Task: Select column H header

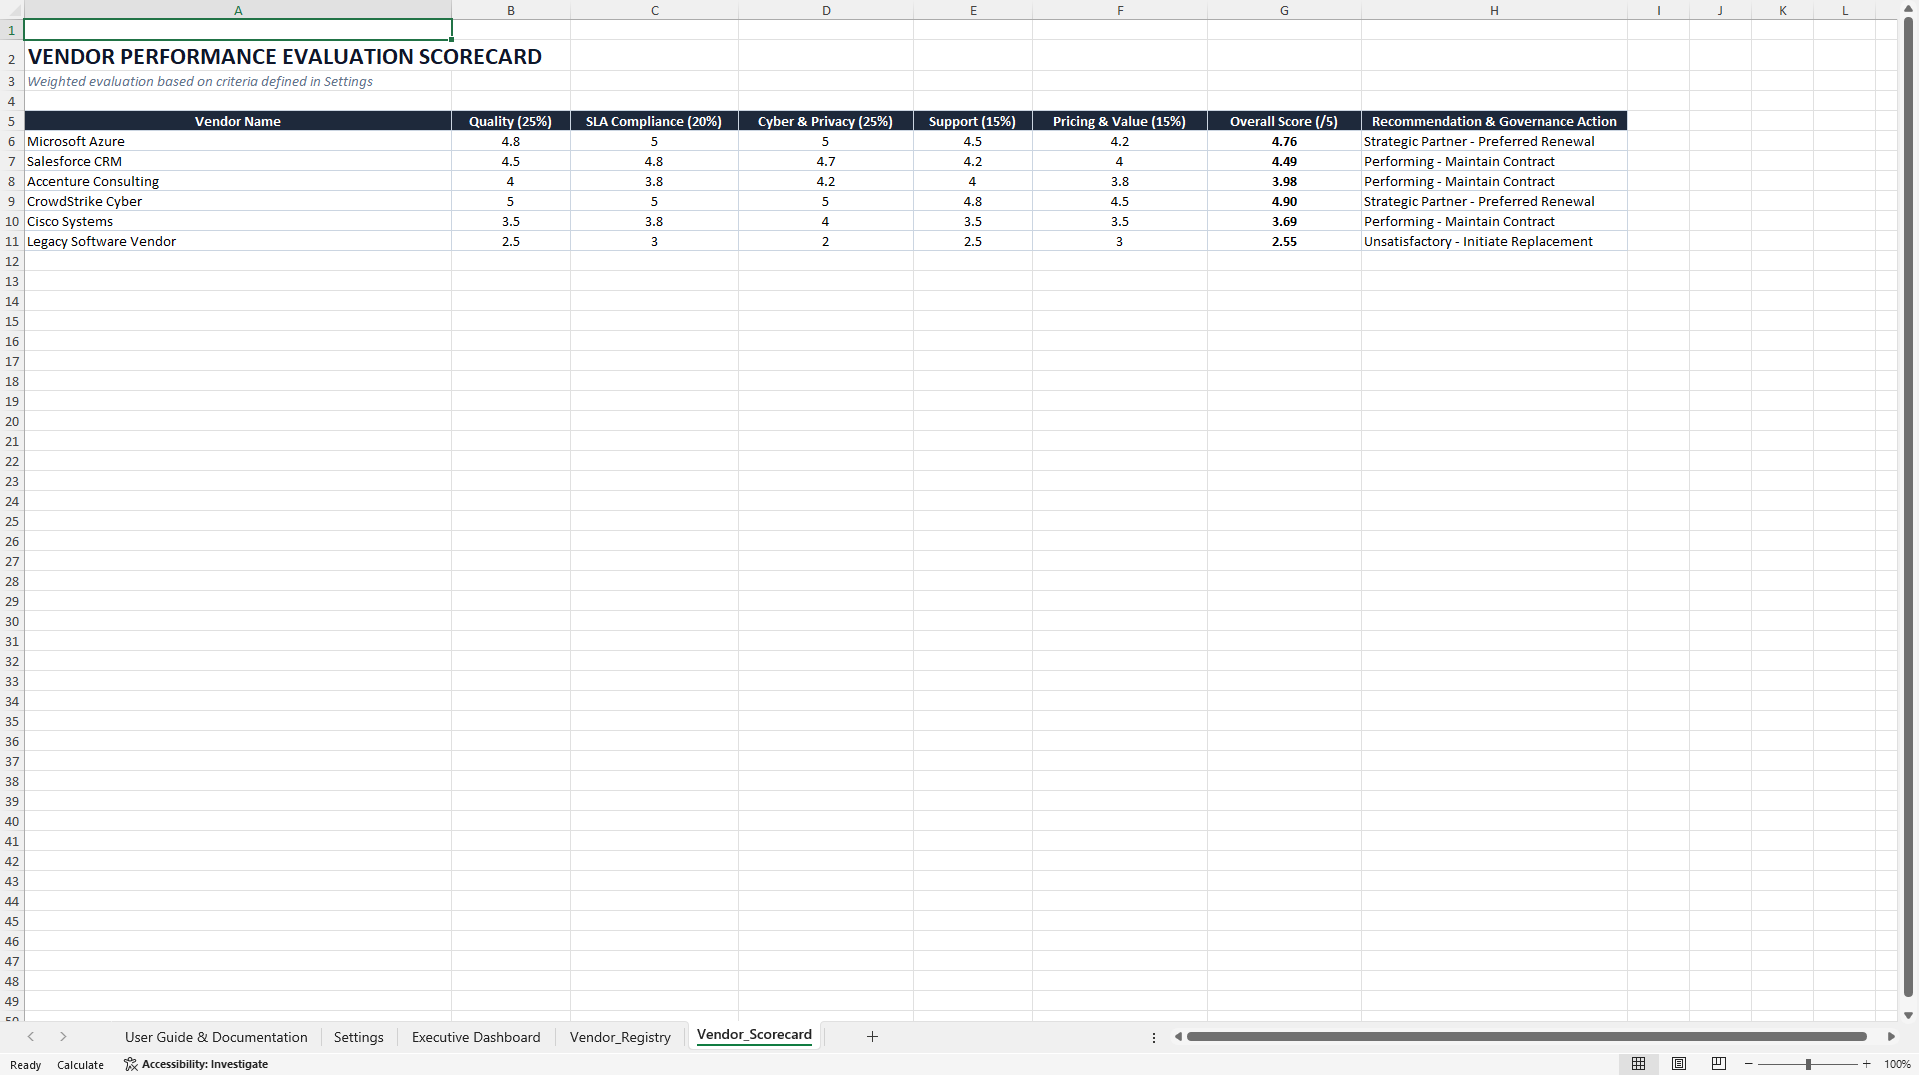Action: 1494,10
